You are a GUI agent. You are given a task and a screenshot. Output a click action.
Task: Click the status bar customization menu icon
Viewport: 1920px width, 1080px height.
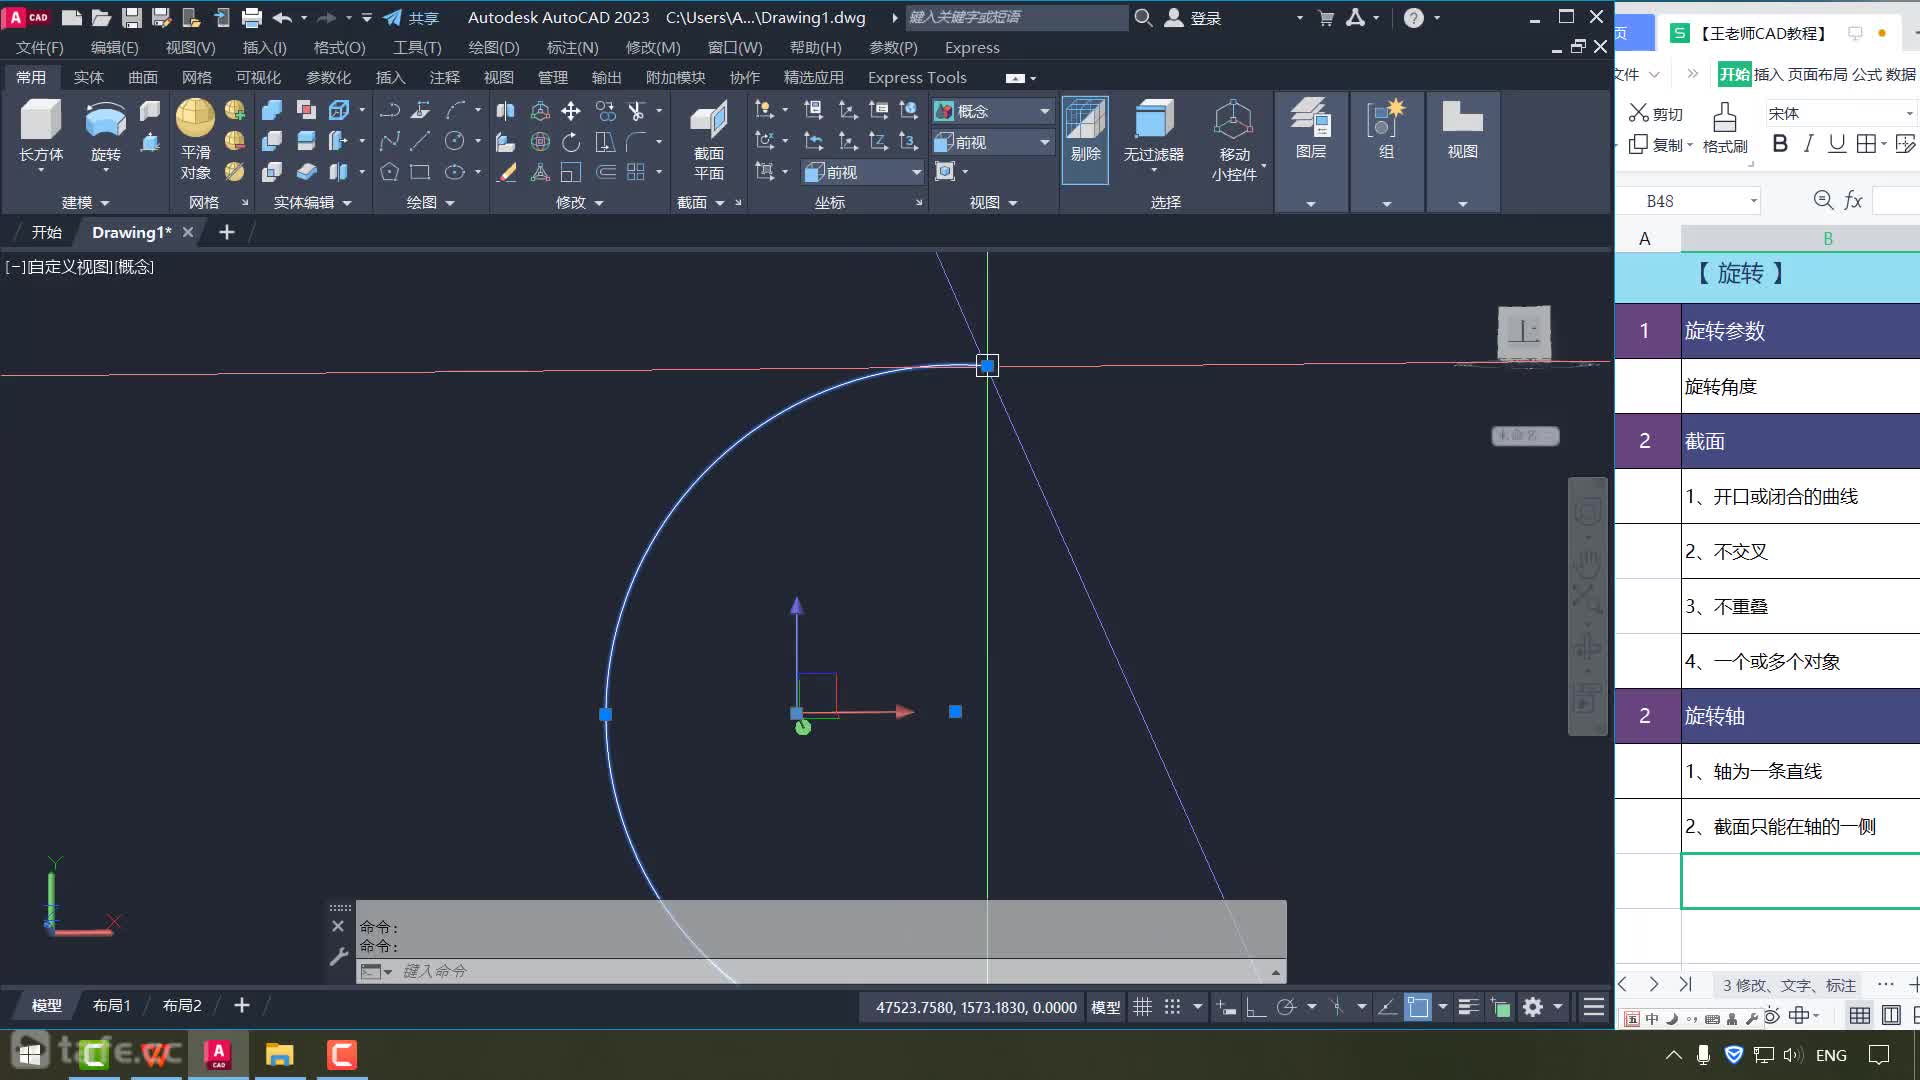[1594, 1007]
